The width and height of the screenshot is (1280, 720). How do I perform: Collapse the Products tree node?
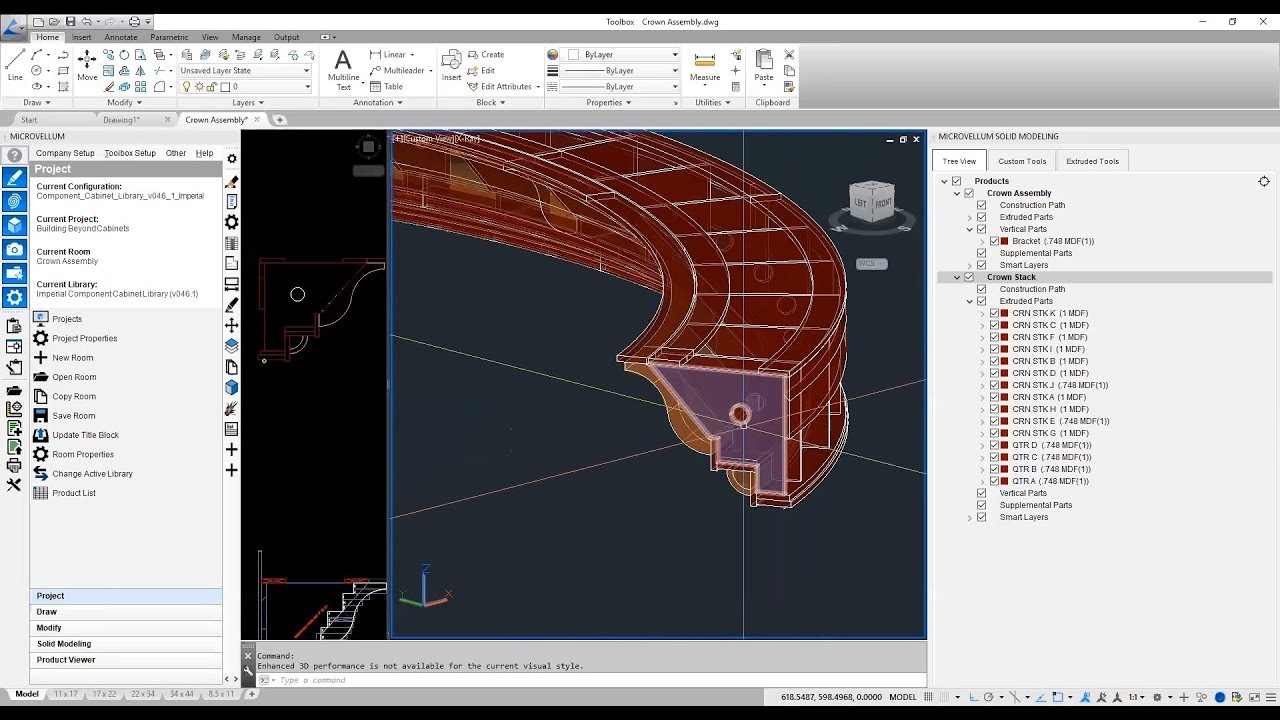(944, 181)
